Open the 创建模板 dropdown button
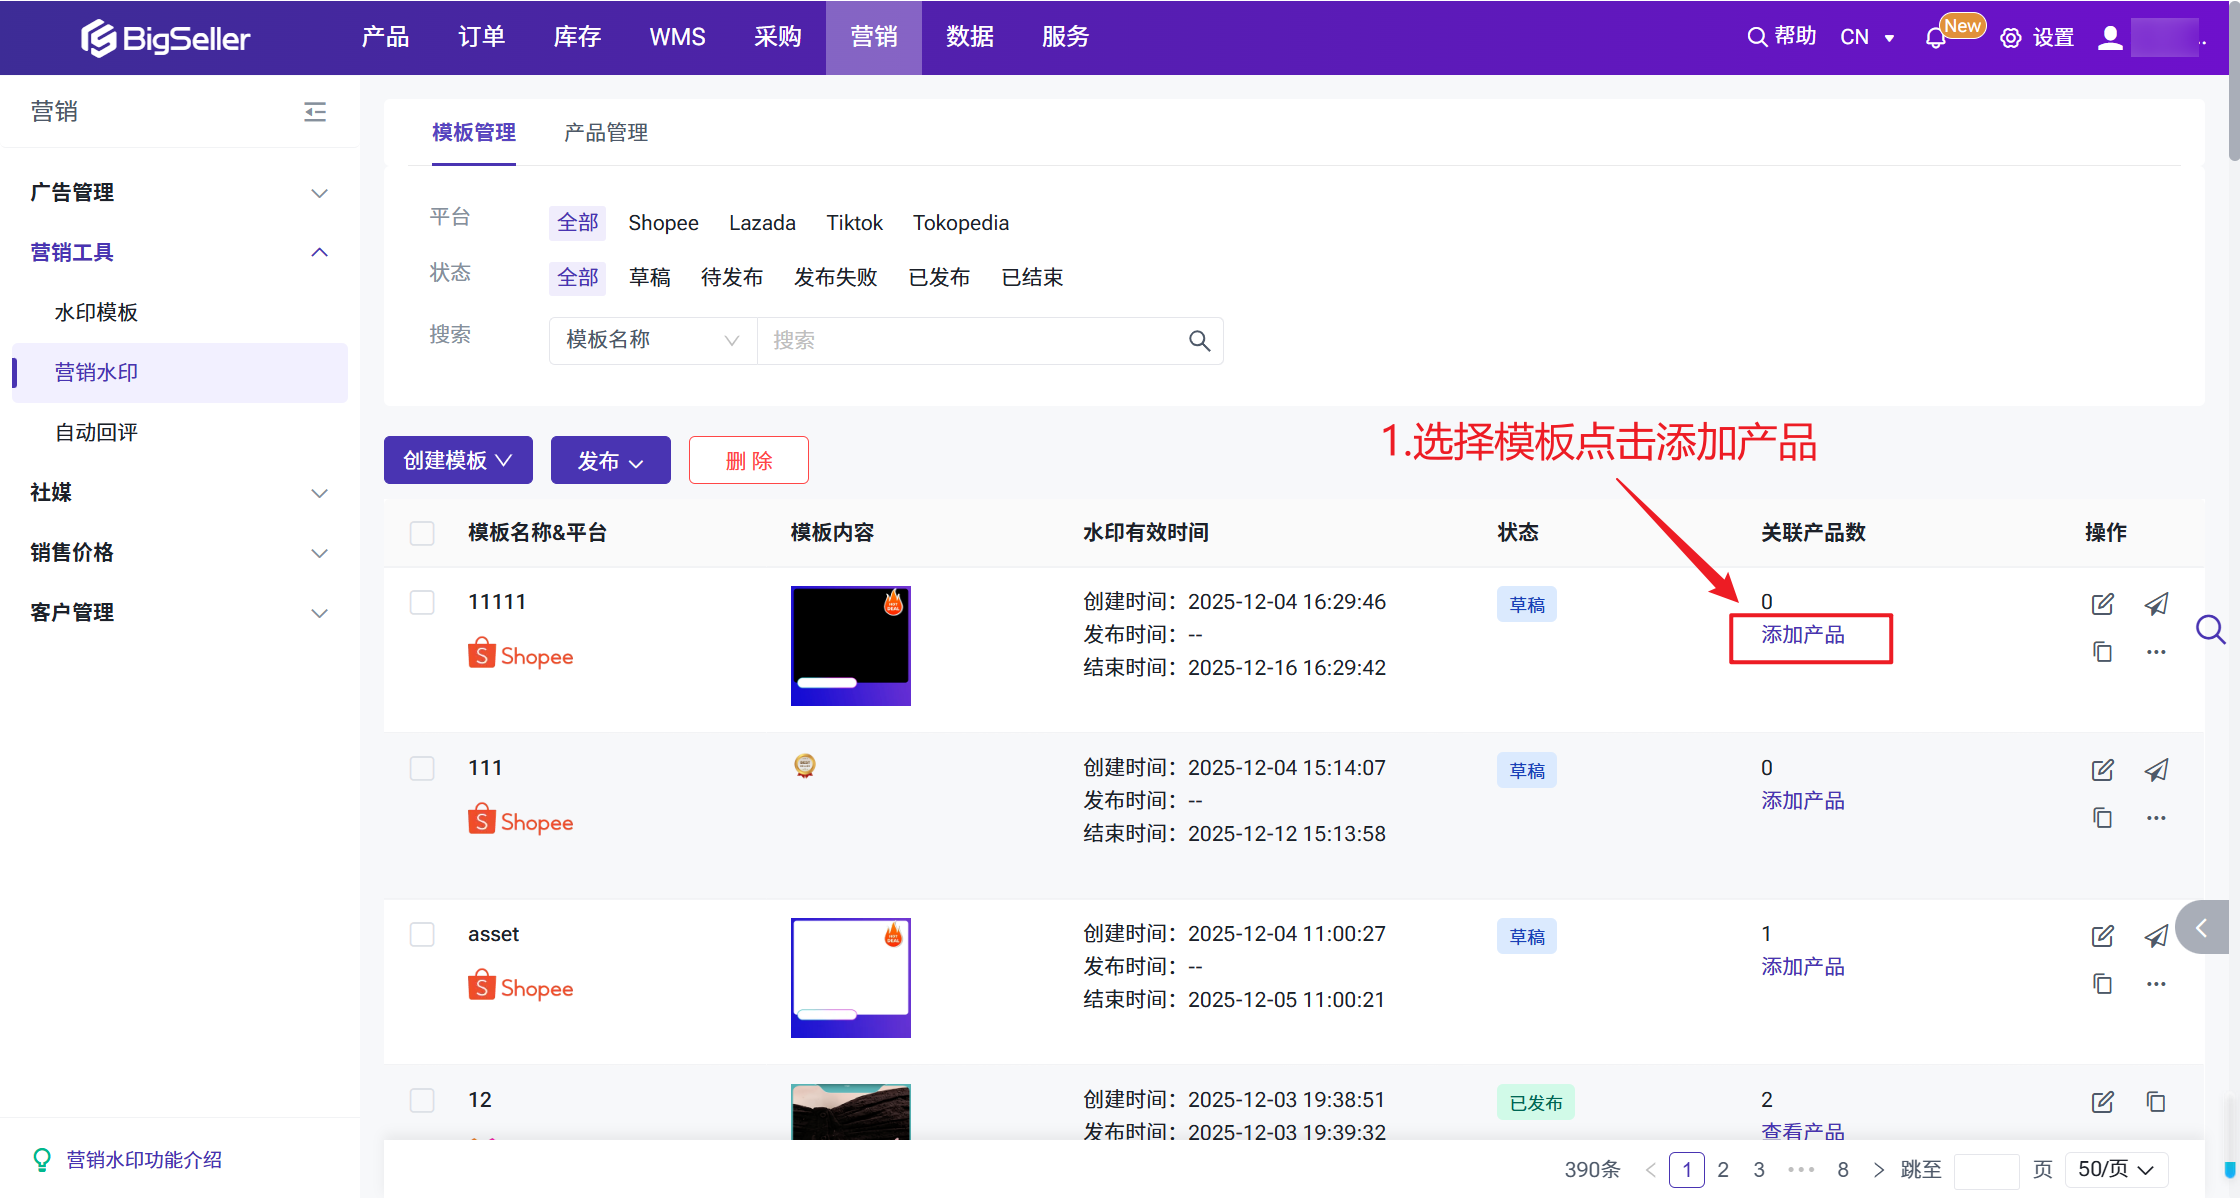This screenshot has height=1198, width=2240. coord(458,460)
